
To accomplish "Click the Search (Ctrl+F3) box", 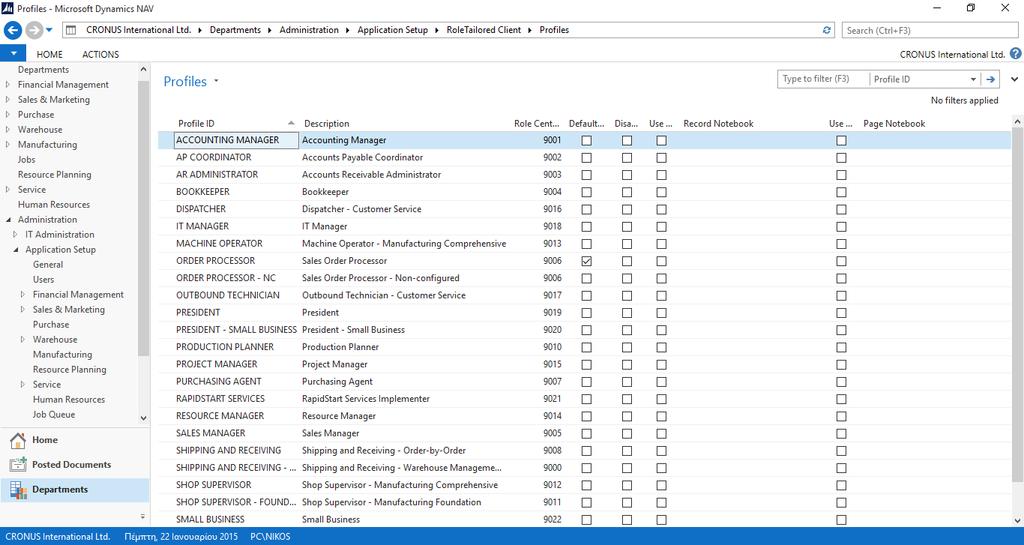I will point(930,30).
